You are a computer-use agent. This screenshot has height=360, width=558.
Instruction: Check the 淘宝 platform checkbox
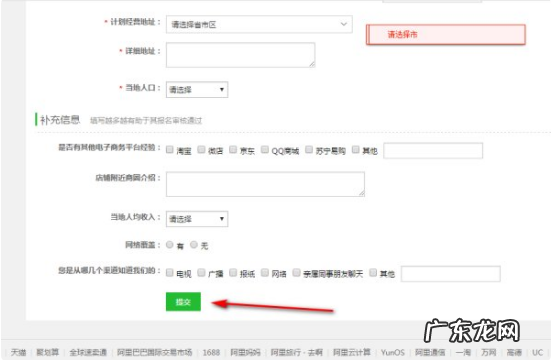[x=170, y=149]
